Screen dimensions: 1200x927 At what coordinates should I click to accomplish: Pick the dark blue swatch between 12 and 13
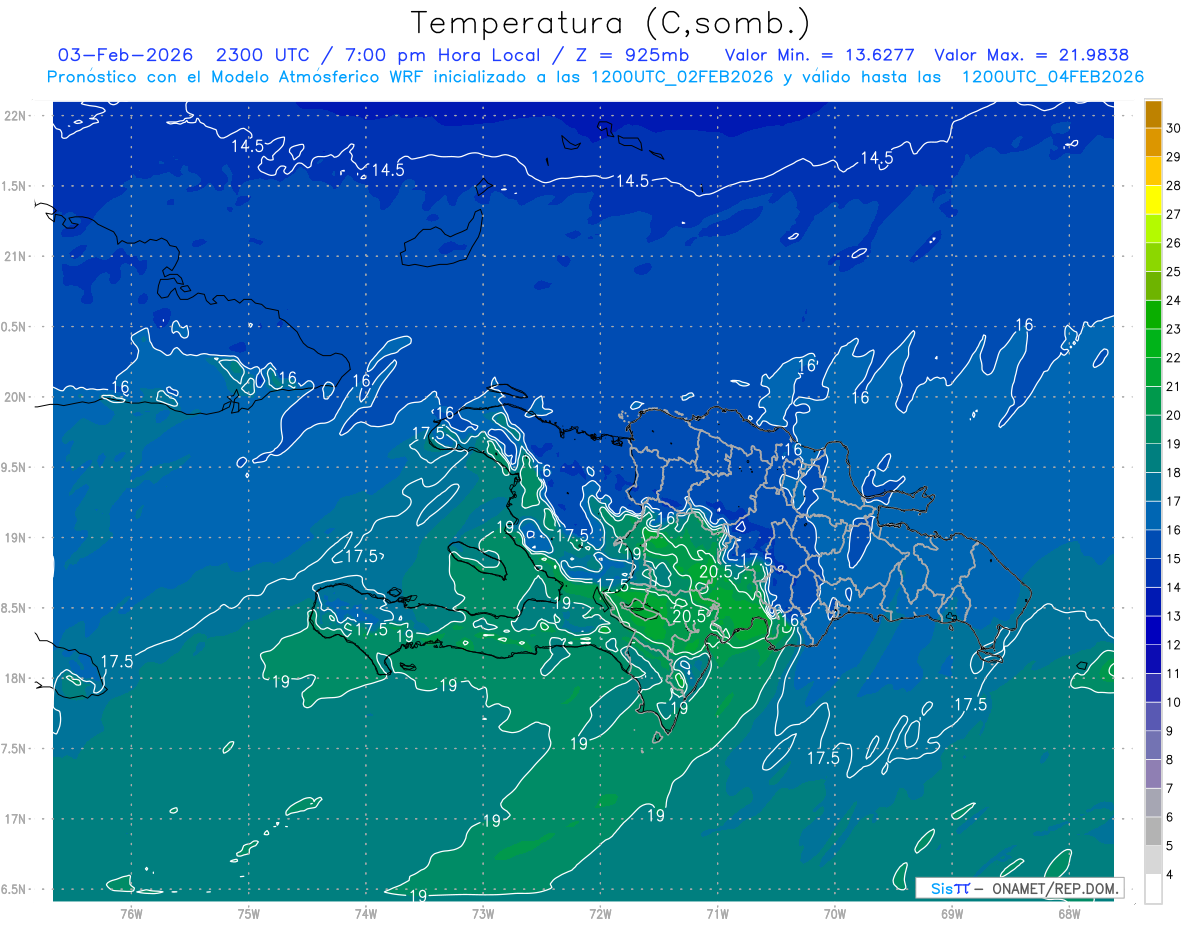pyautogui.click(x=1154, y=630)
